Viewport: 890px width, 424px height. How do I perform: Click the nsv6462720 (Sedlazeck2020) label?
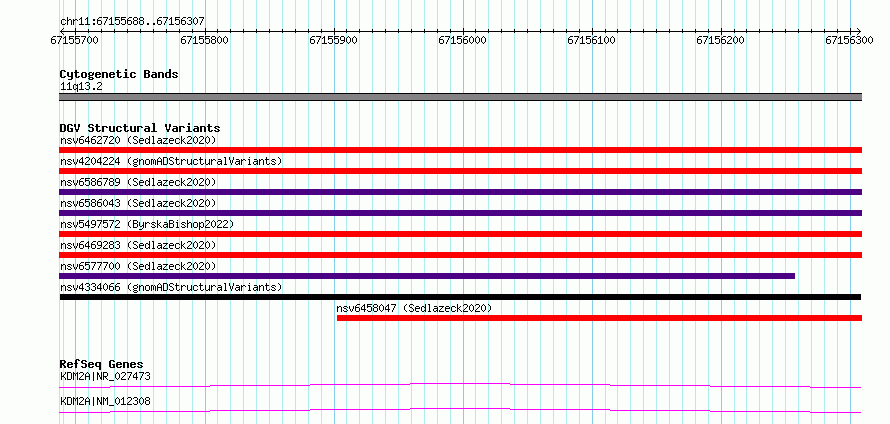coord(138,140)
